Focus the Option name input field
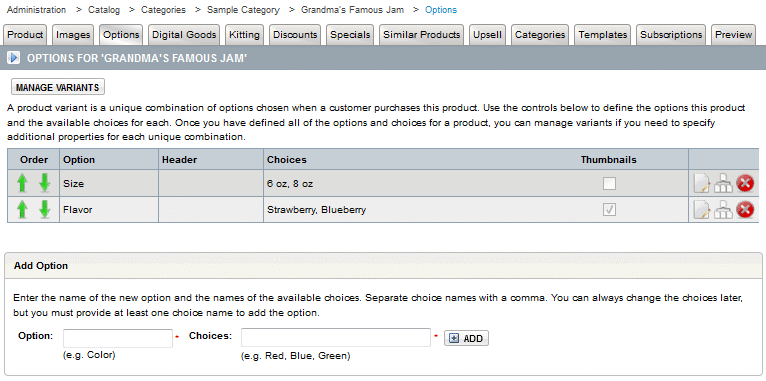 point(118,338)
